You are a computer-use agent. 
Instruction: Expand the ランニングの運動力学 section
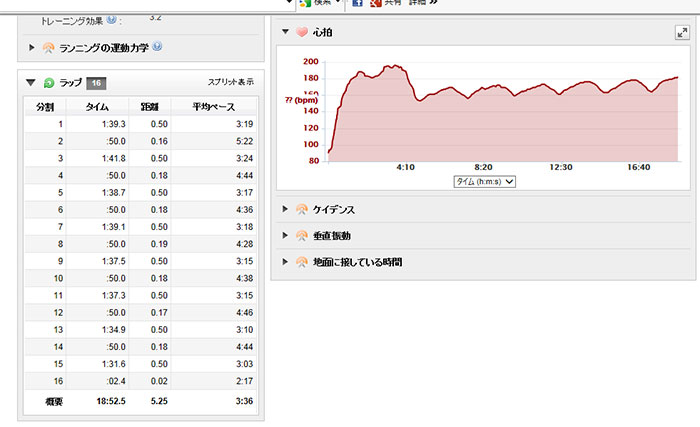pyautogui.click(x=32, y=47)
